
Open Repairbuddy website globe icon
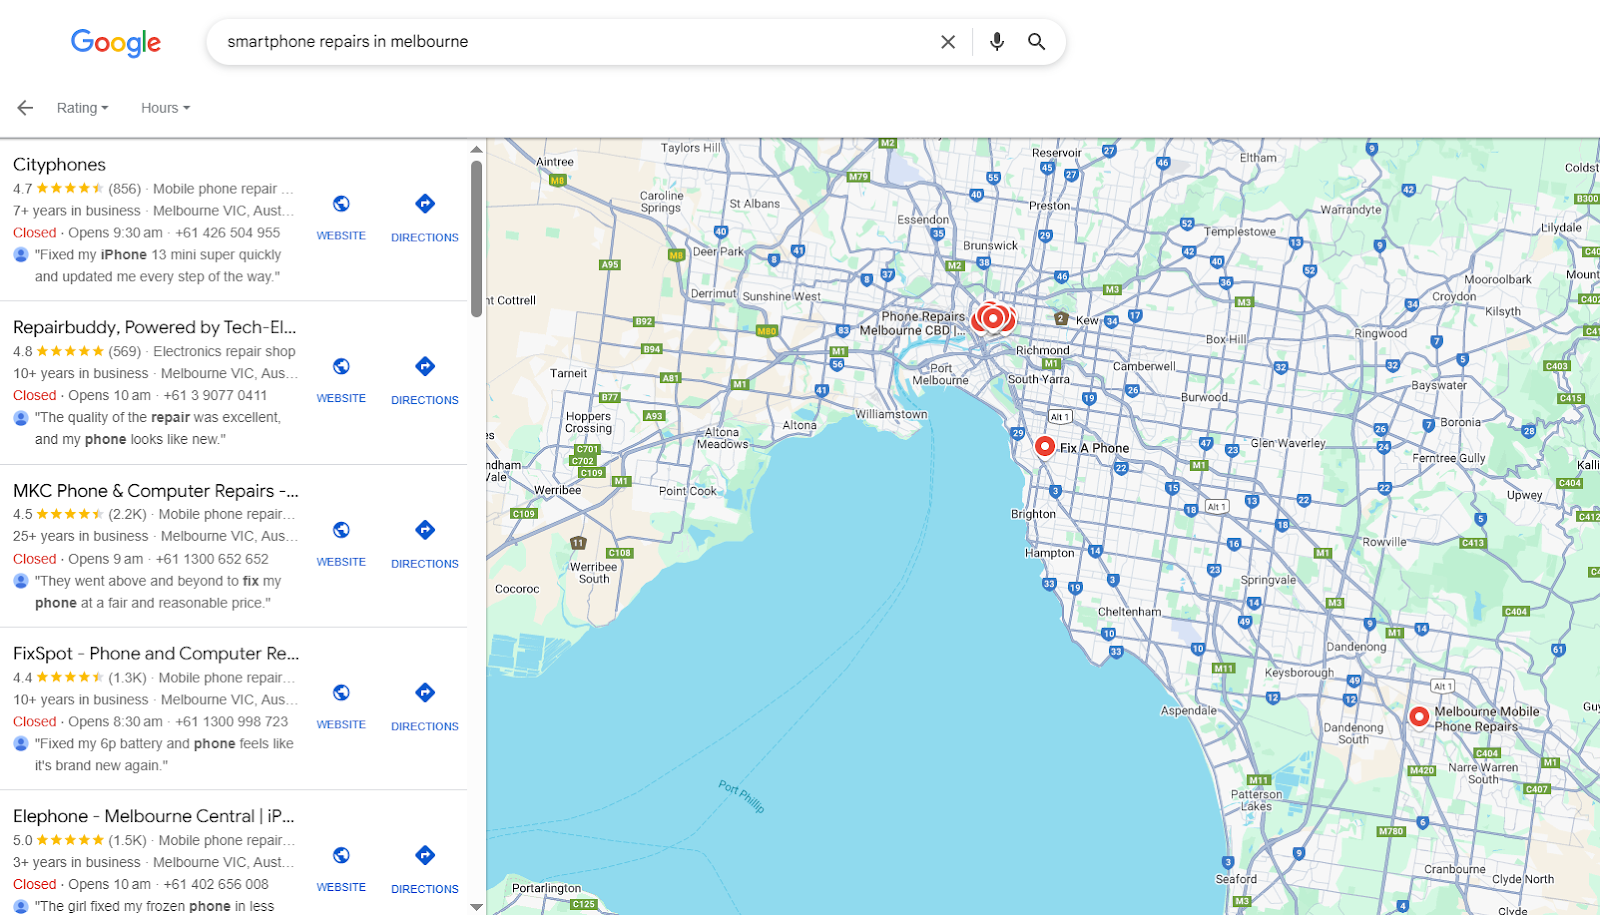[341, 367]
